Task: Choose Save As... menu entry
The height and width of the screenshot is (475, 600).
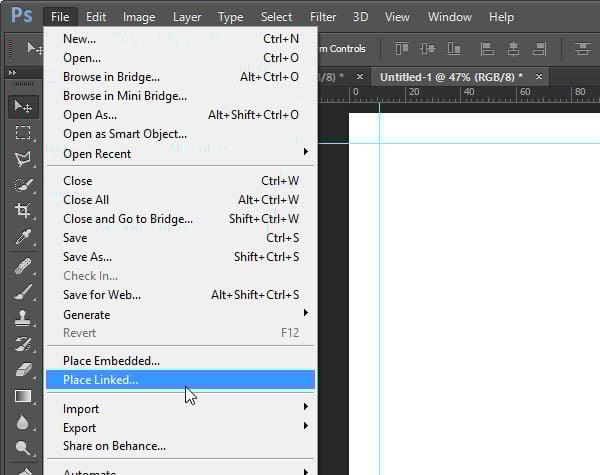Action: pyautogui.click(x=180, y=257)
